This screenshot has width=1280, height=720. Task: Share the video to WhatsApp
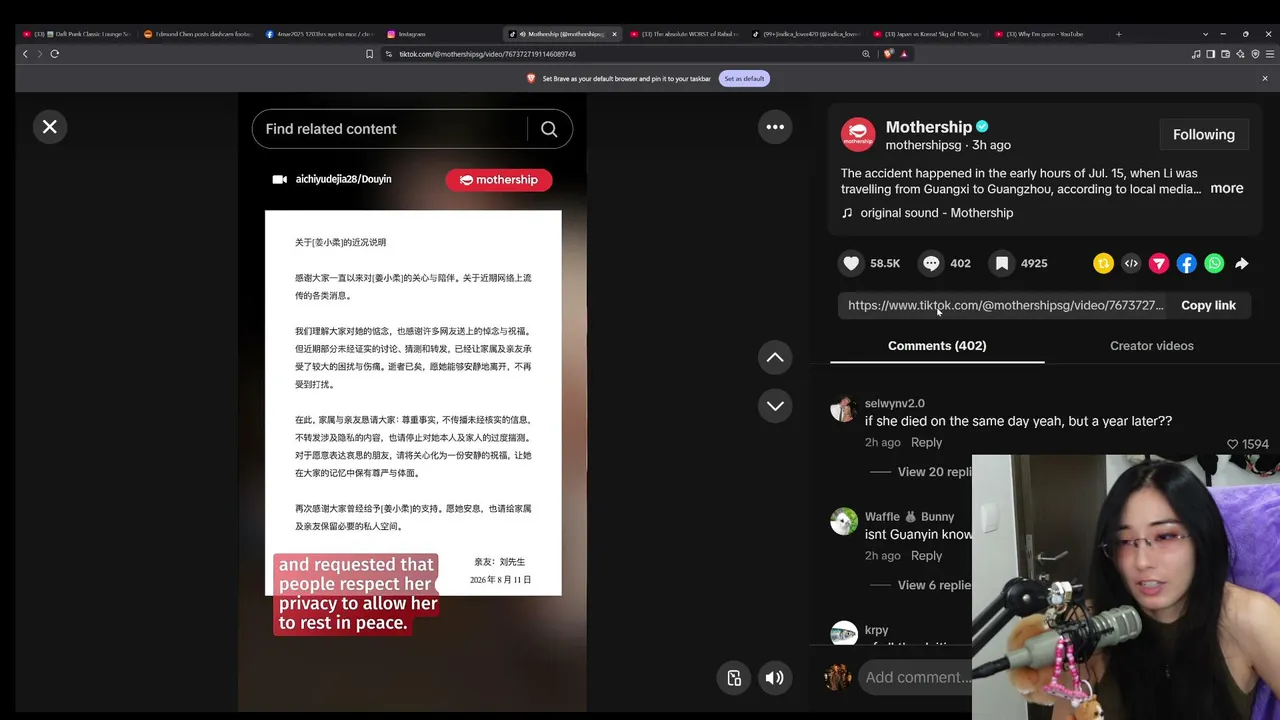(1214, 263)
